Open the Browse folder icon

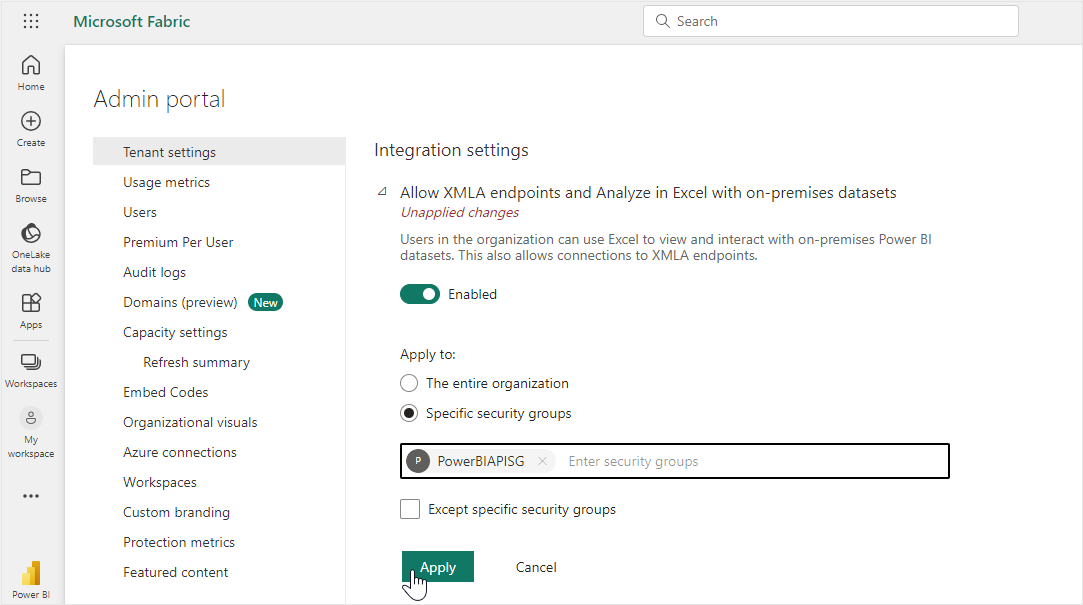[x=31, y=178]
